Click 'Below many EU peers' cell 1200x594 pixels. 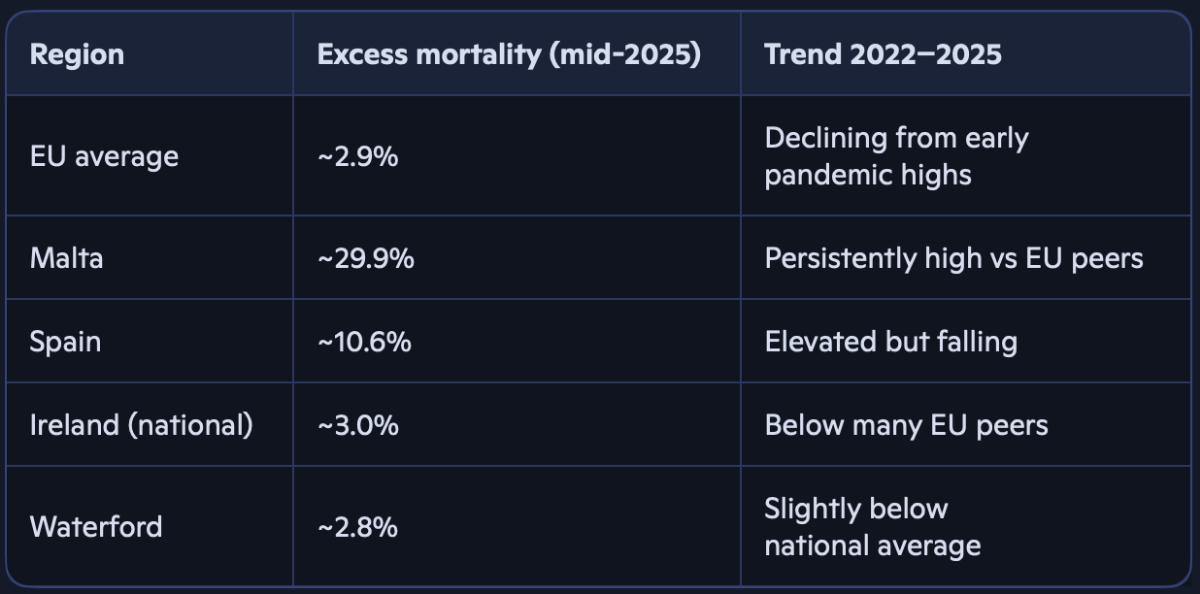tap(906, 425)
